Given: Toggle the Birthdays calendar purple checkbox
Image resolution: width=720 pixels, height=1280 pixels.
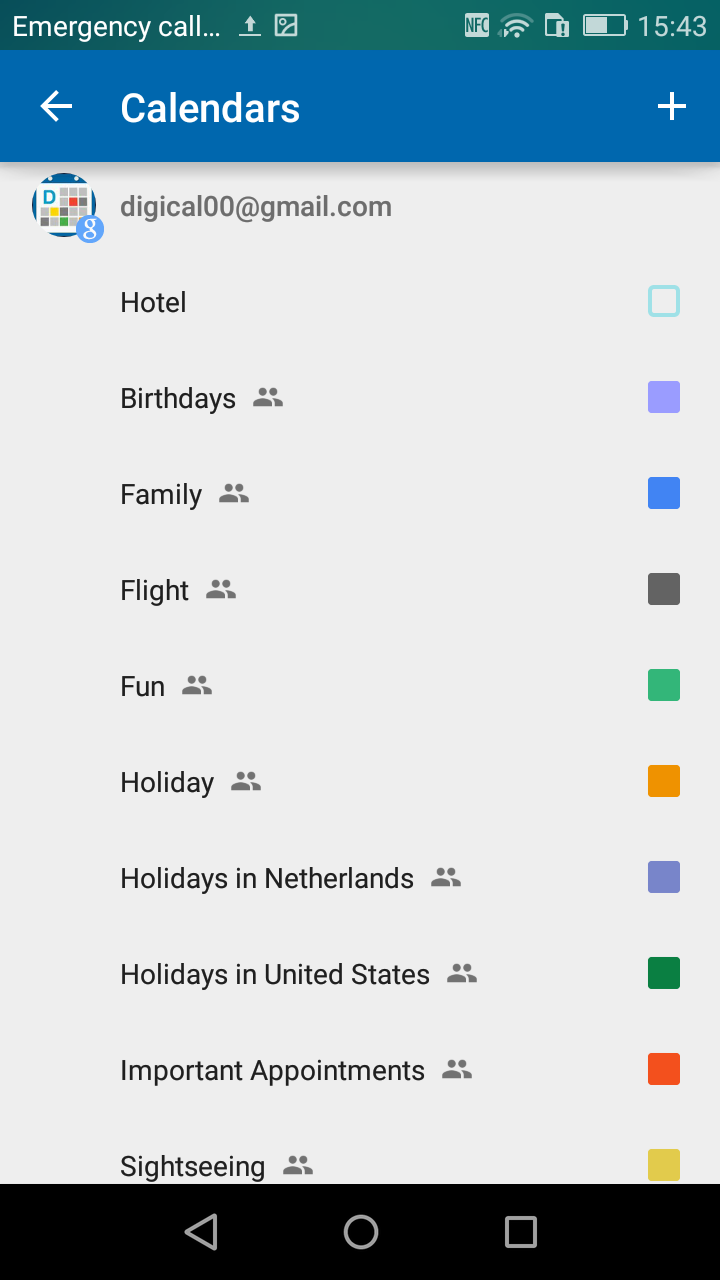Looking at the screenshot, I should click(x=664, y=398).
